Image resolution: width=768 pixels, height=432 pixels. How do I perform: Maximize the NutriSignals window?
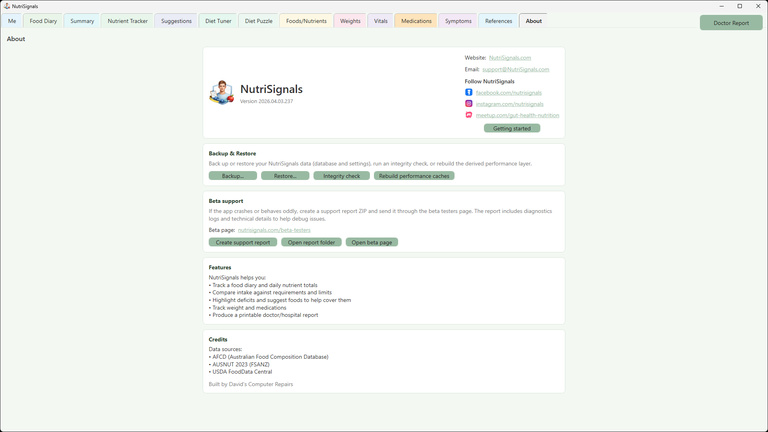coord(740,6)
